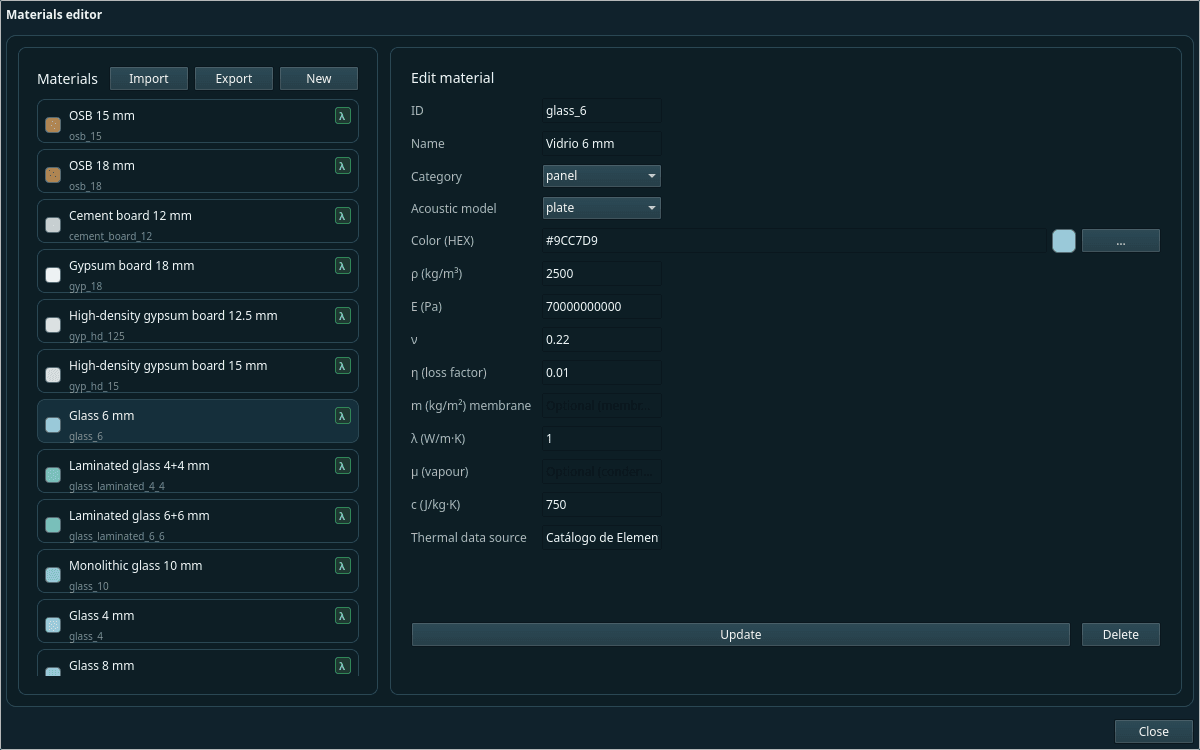
Task: Click the lambda icon on Cement board 12 mm
Action: 343,216
